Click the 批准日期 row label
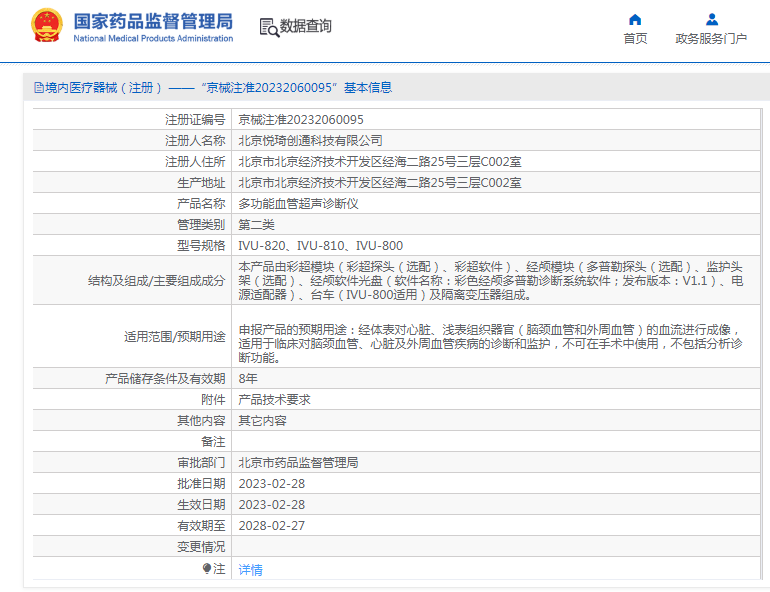The image size is (770, 592). tap(201, 484)
